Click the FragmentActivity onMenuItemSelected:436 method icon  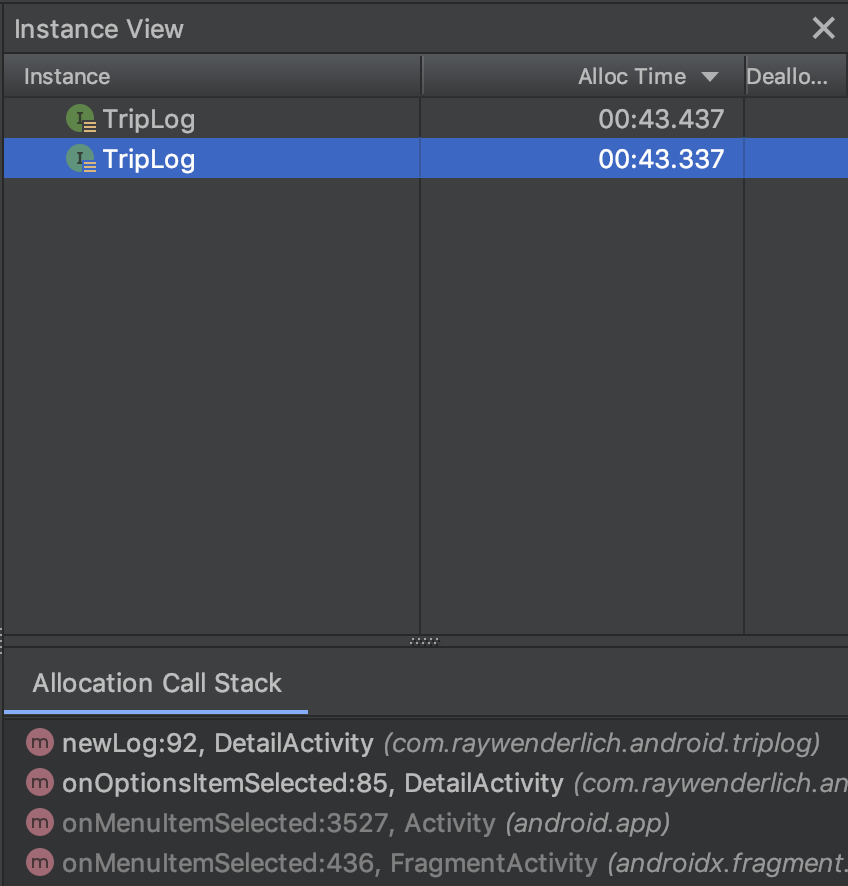pyautogui.click(x=40, y=862)
